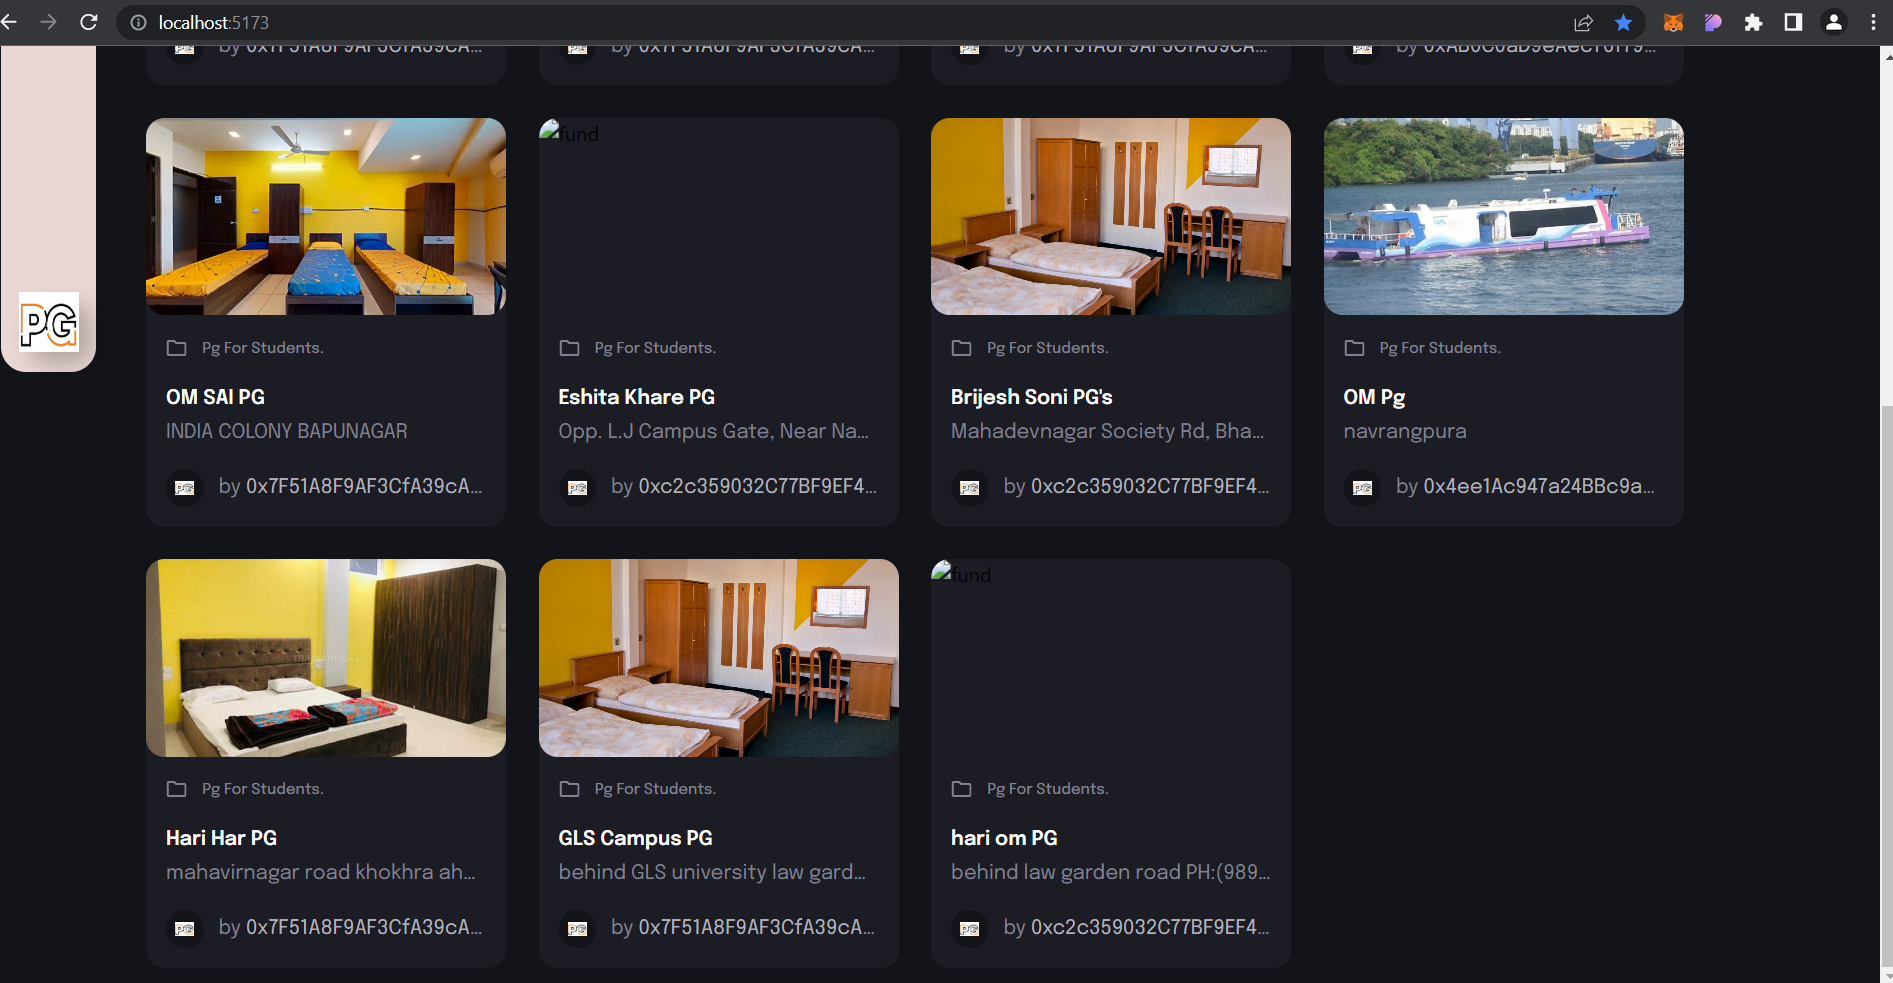View the Brijesh Soni PG's room photo
The width and height of the screenshot is (1893, 983).
(x=1110, y=216)
